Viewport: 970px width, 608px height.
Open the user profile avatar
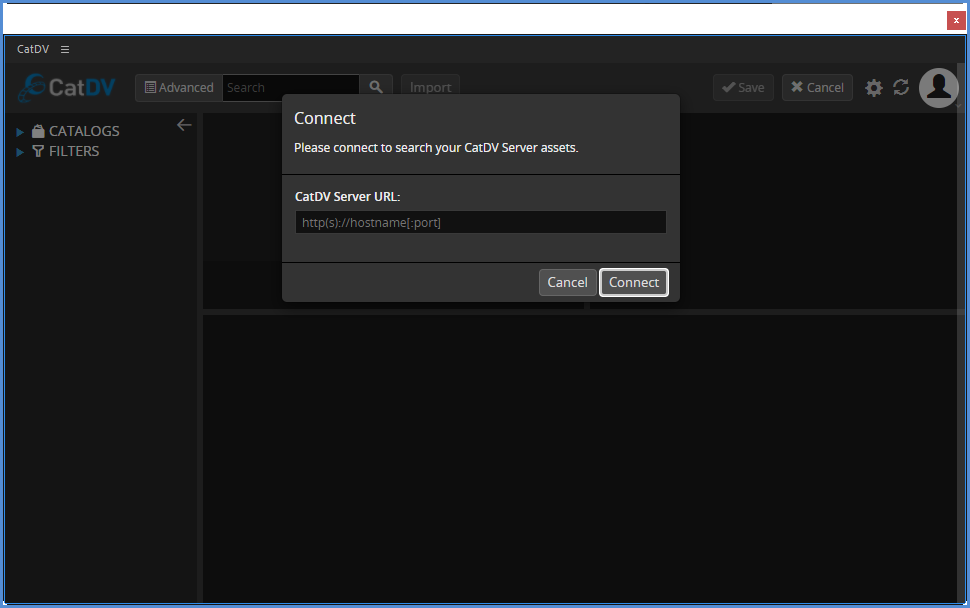pos(938,88)
